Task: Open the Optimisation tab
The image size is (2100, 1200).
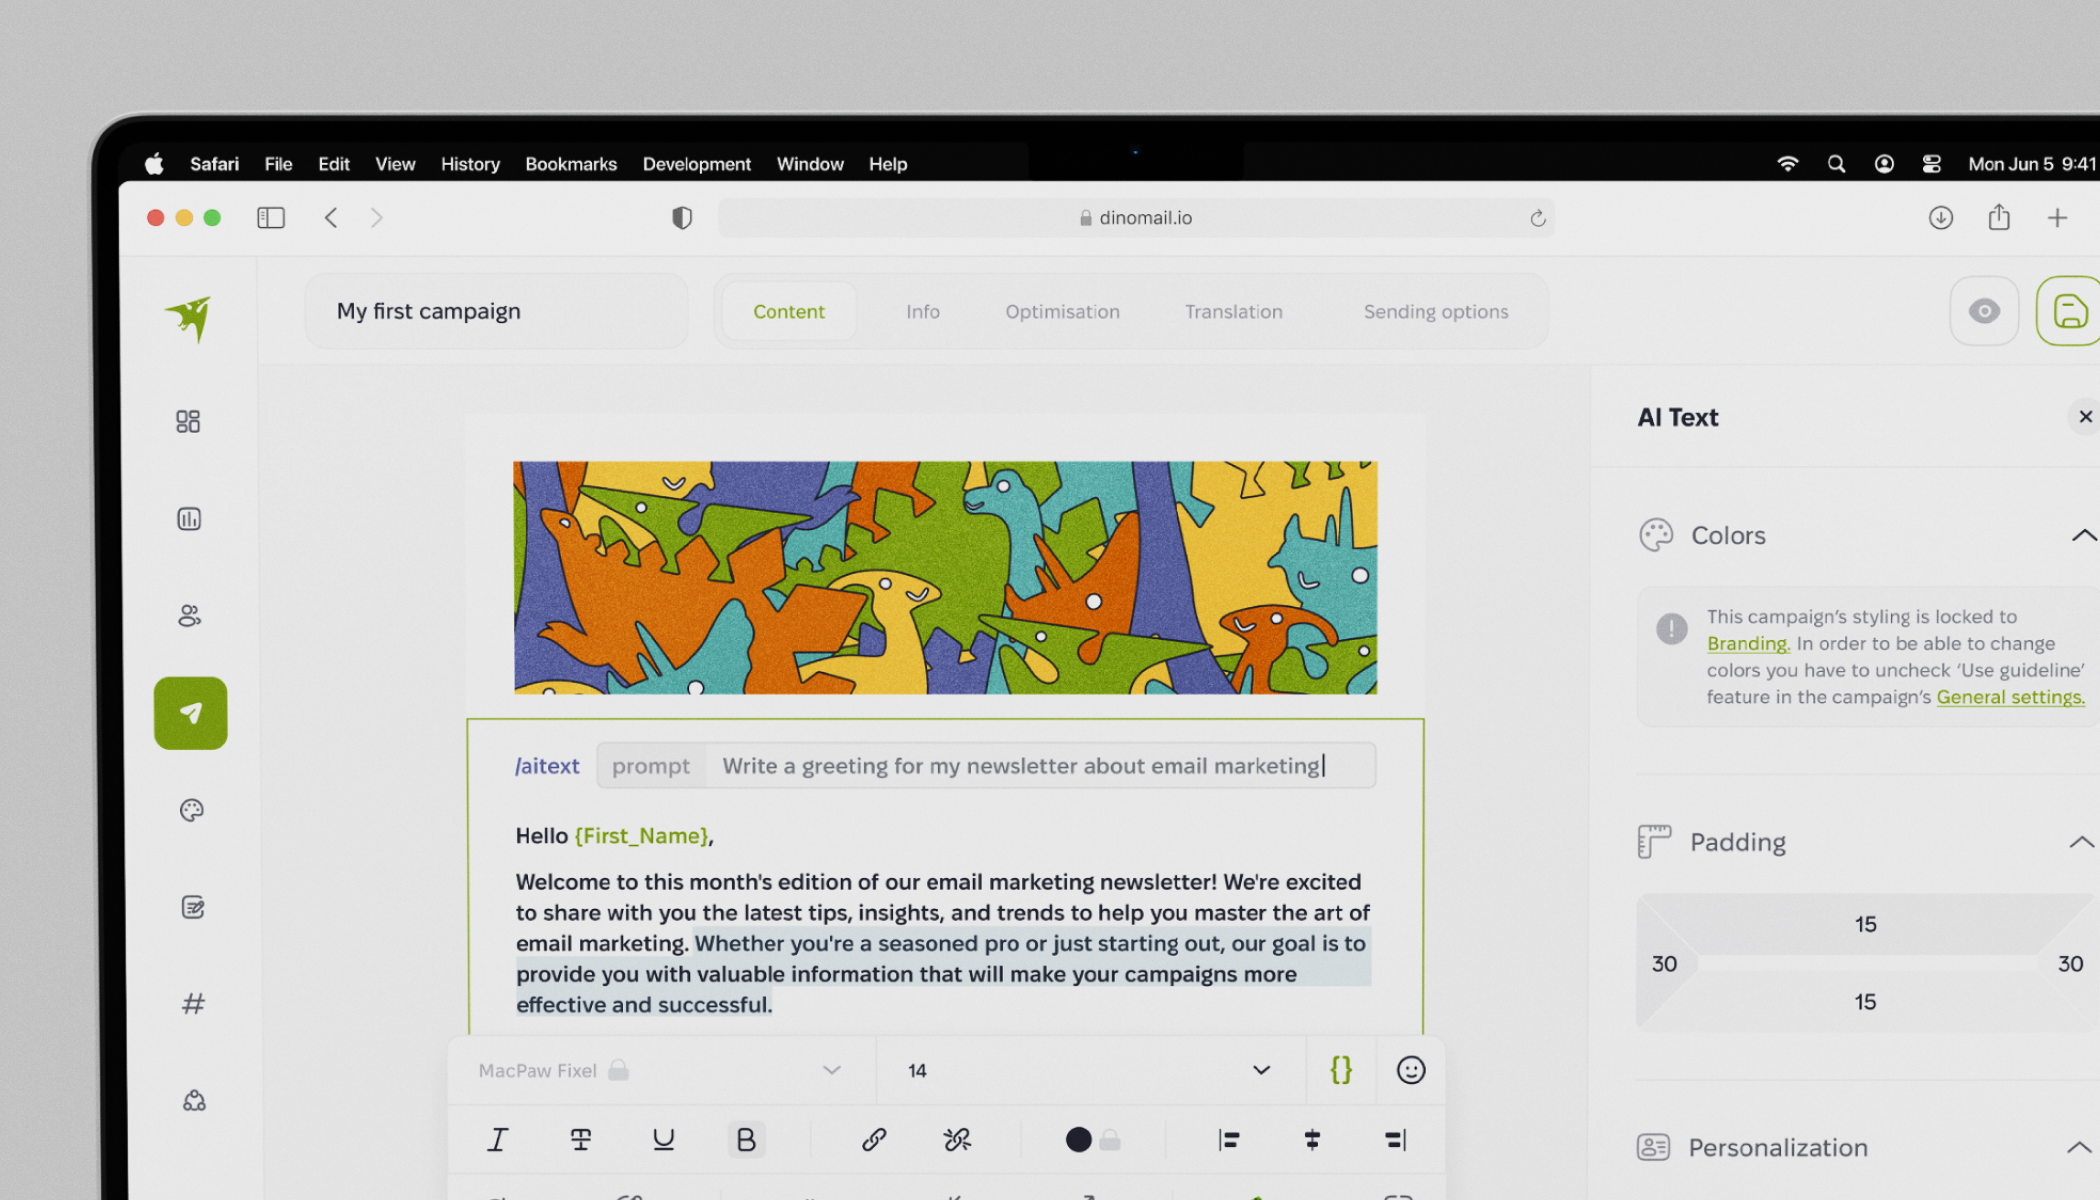Action: (1062, 311)
